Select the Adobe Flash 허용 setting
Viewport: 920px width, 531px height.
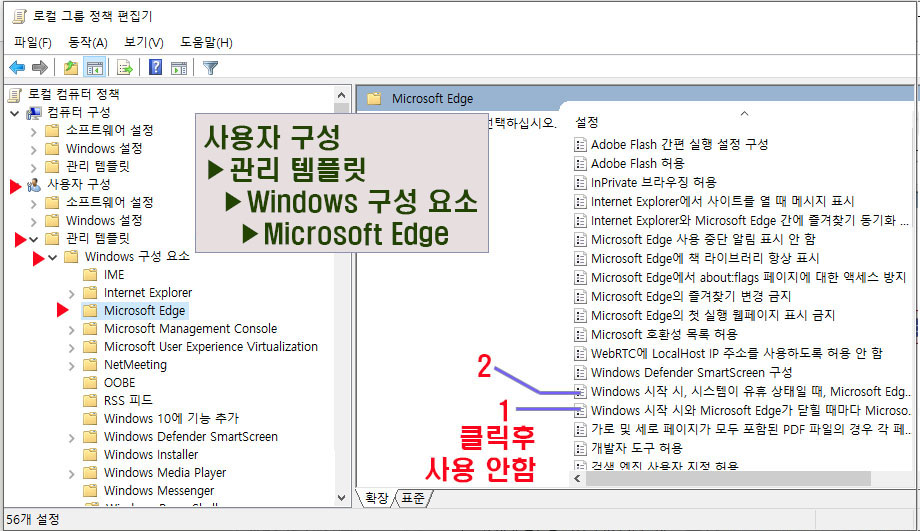637,163
